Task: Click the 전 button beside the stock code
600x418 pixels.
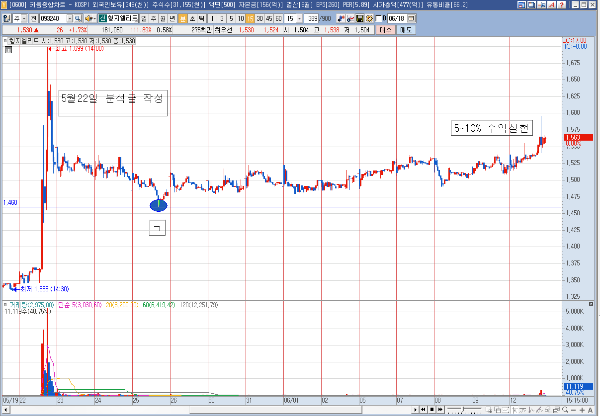Action: pyautogui.click(x=34, y=18)
